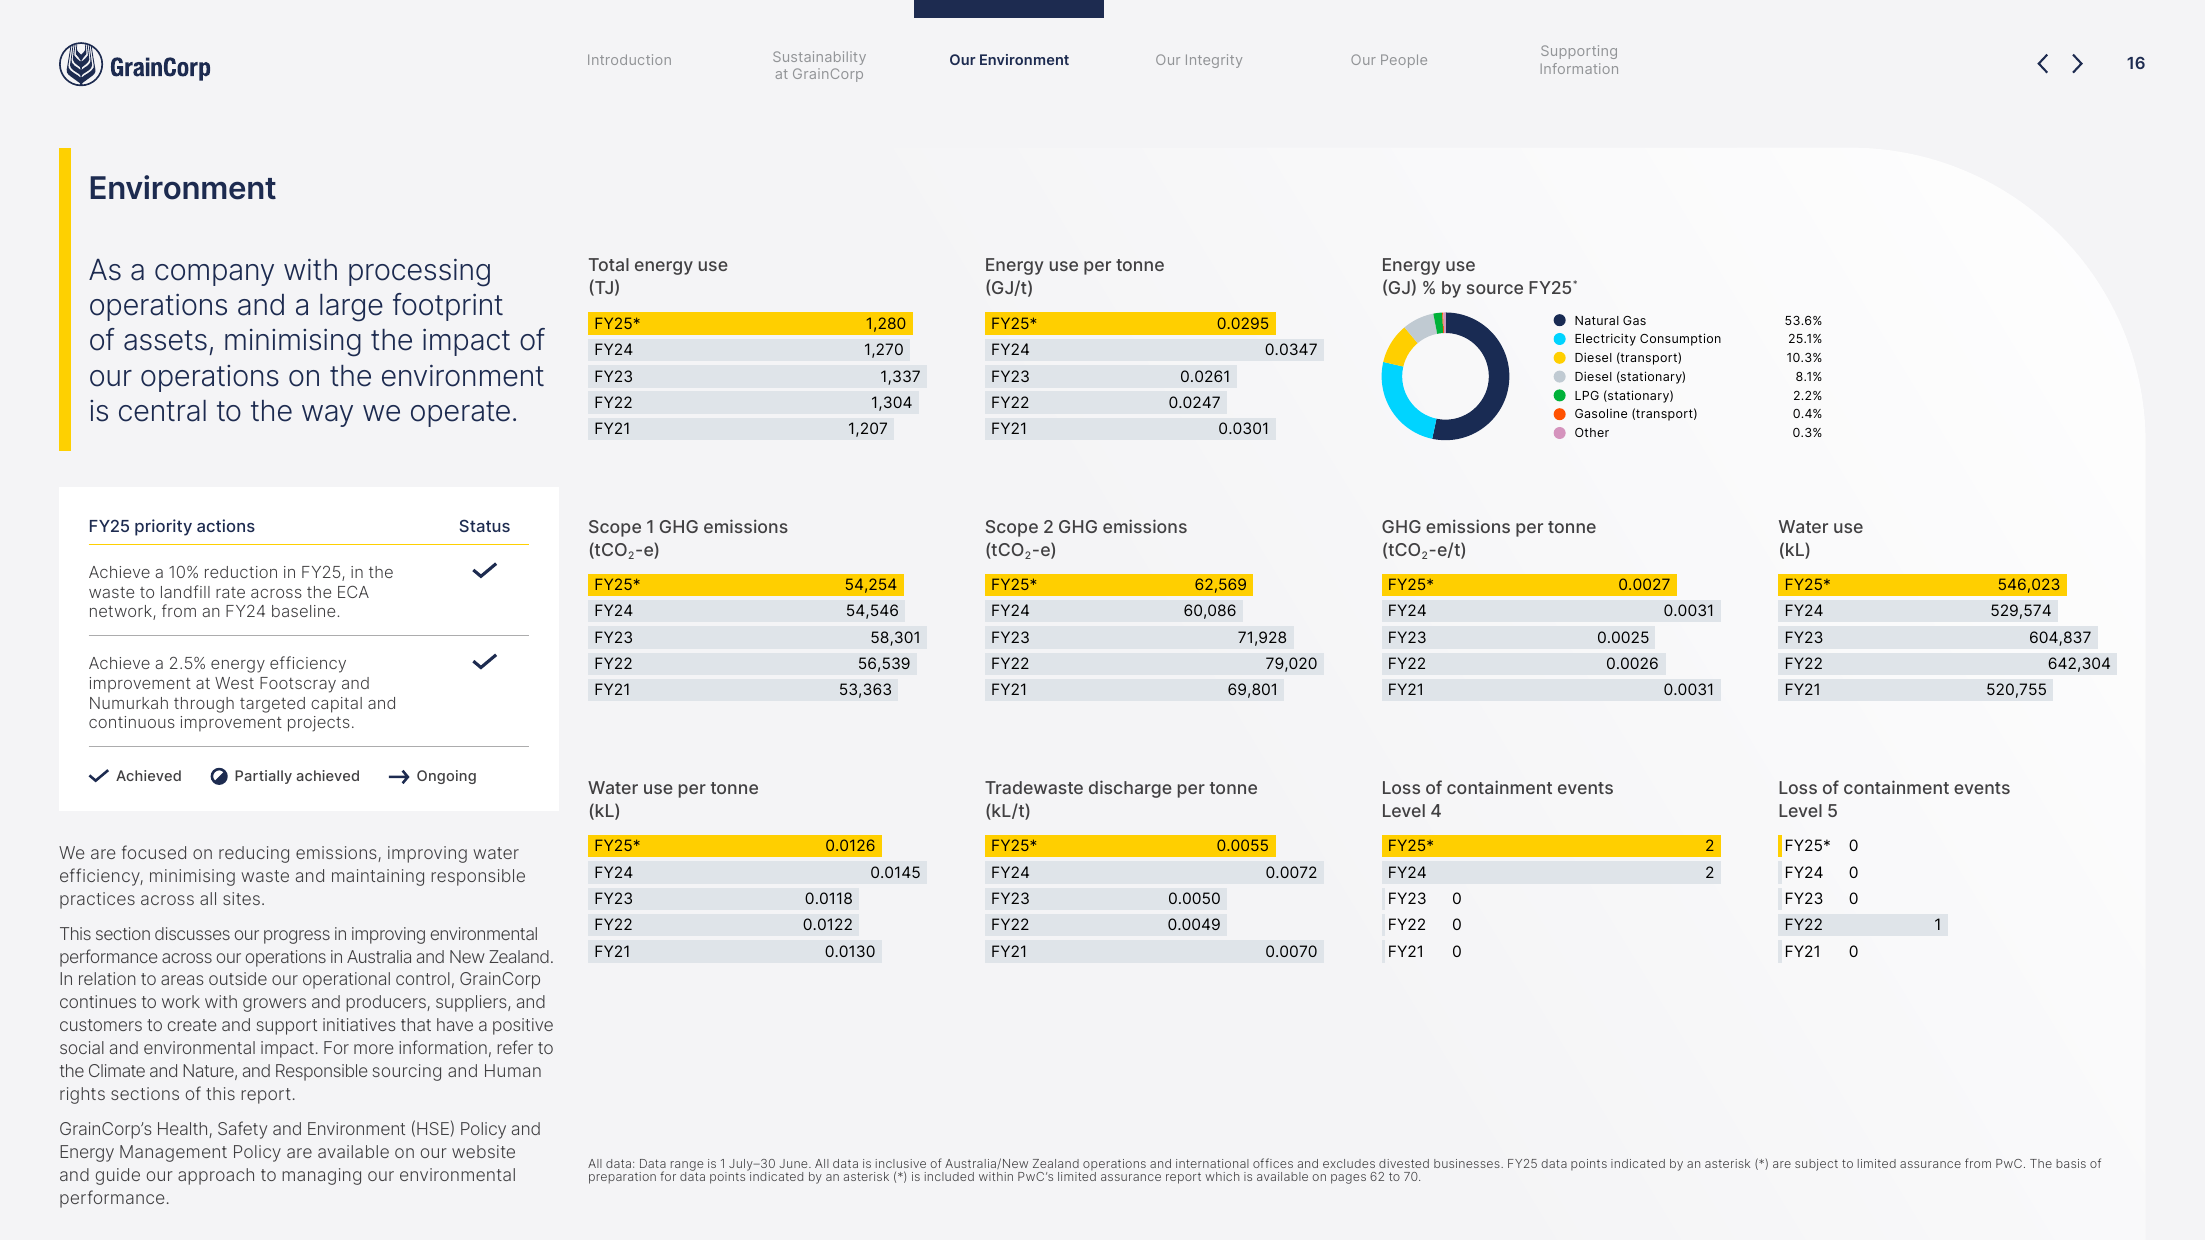The height and width of the screenshot is (1241, 2205).
Task: Go to next page arrow
Action: (x=2078, y=64)
